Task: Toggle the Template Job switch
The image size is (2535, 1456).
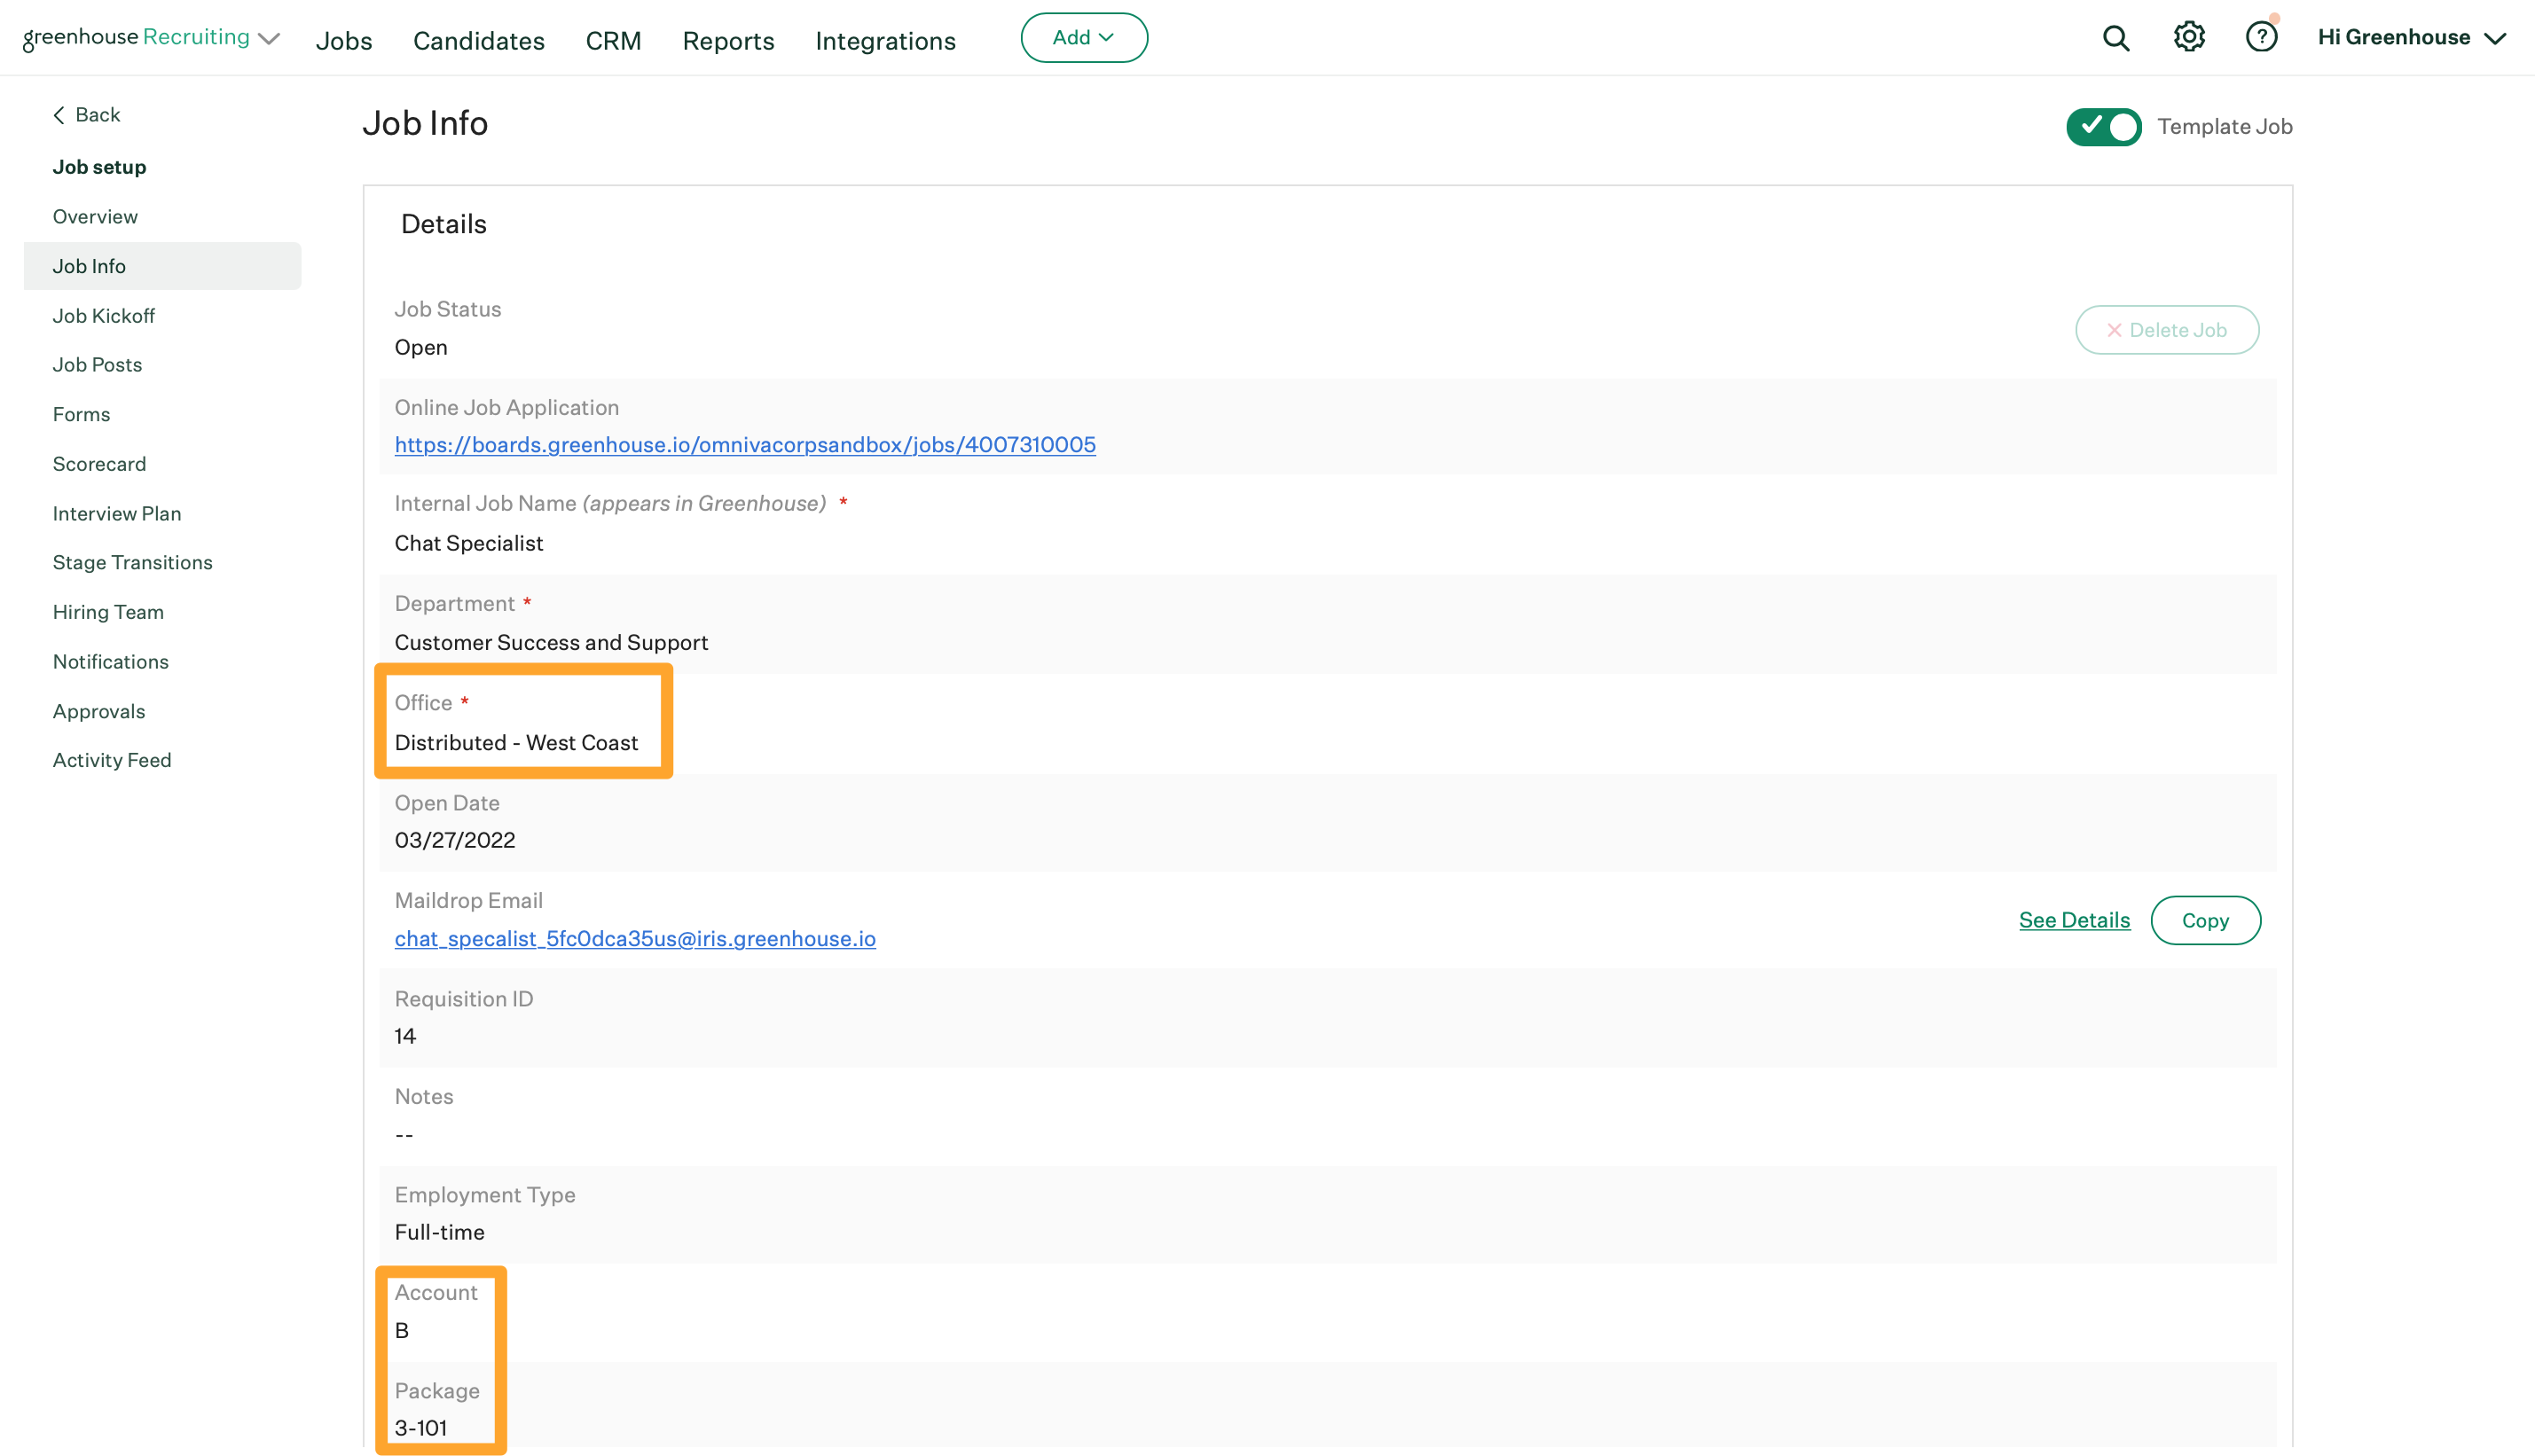Action: point(2103,127)
